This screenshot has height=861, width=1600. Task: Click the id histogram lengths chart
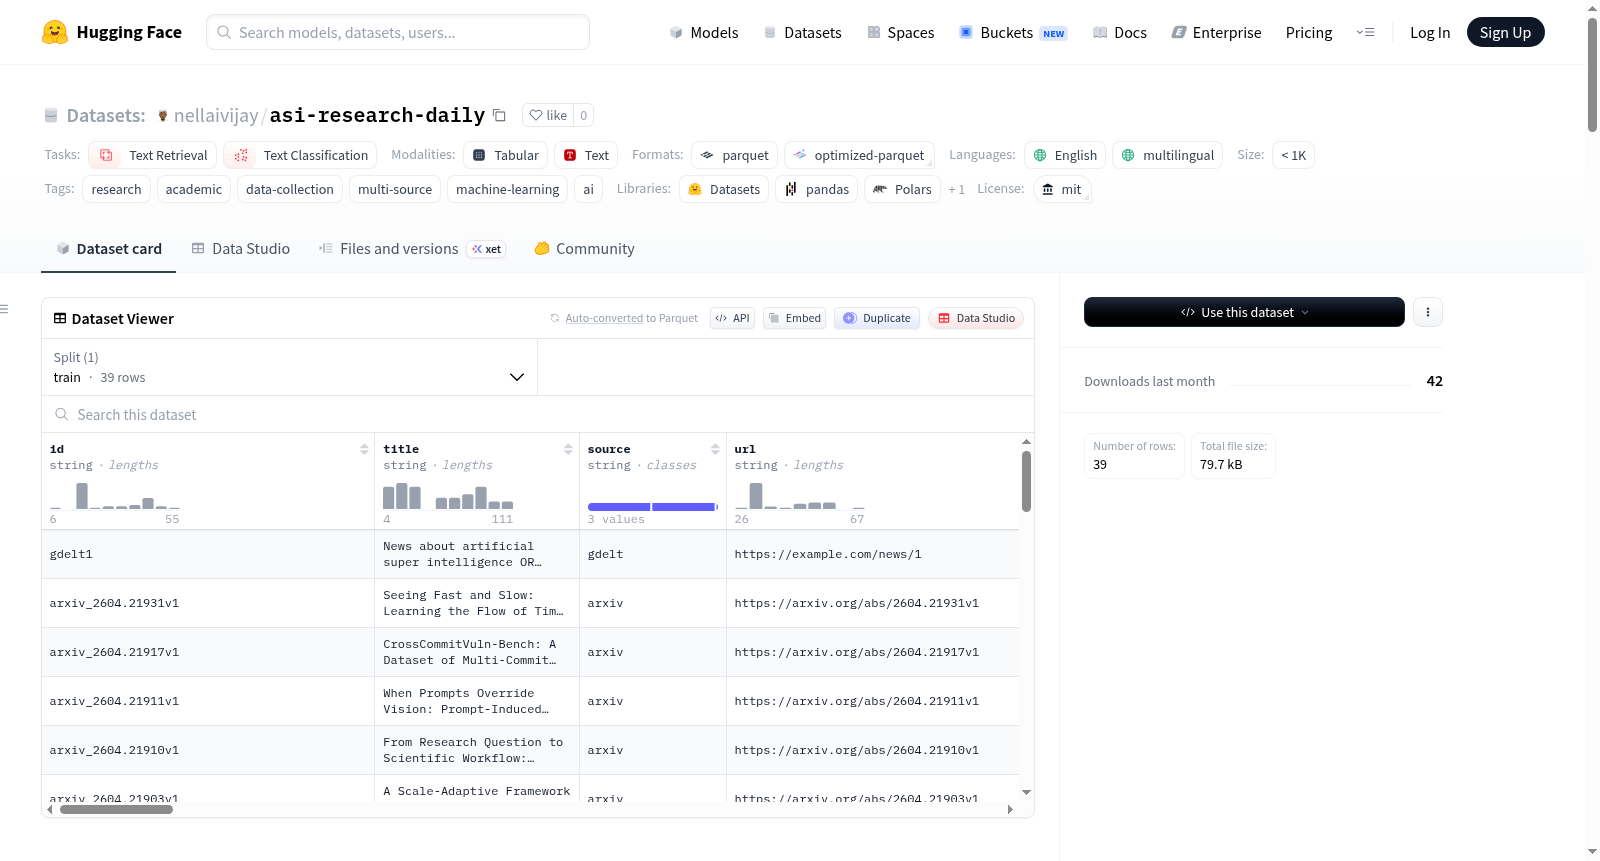click(x=115, y=496)
